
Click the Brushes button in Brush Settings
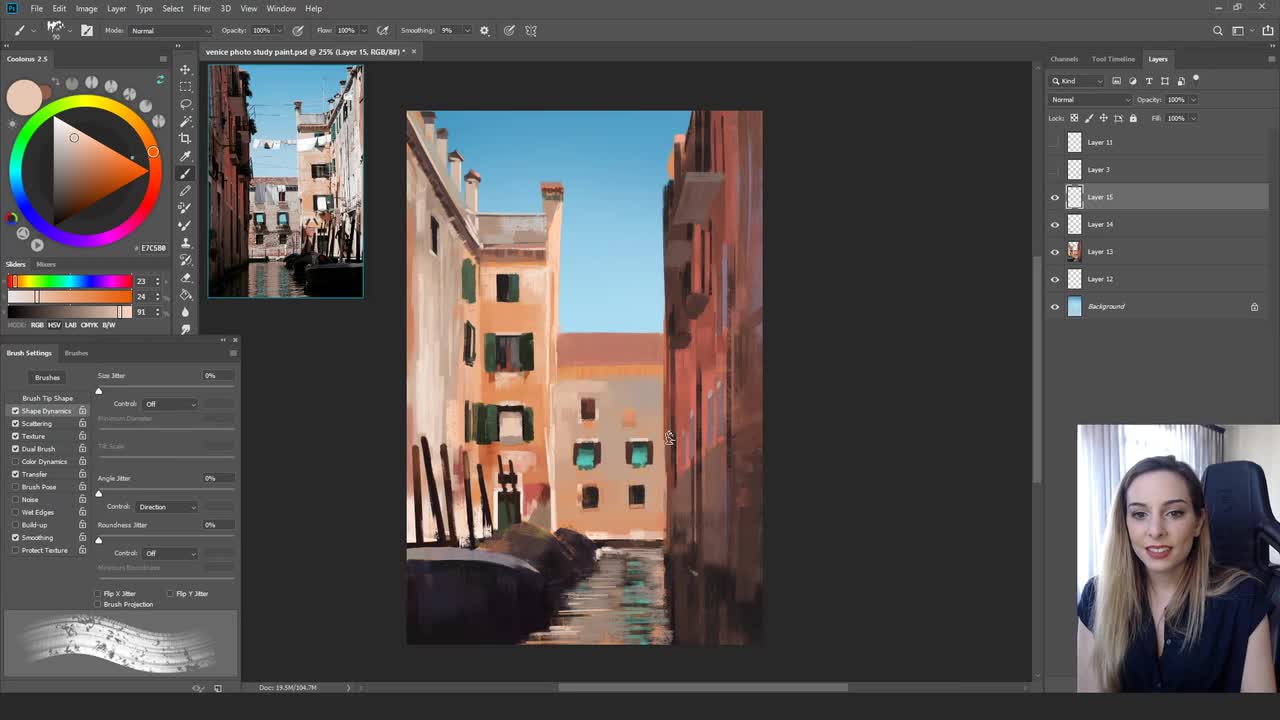[x=47, y=377]
